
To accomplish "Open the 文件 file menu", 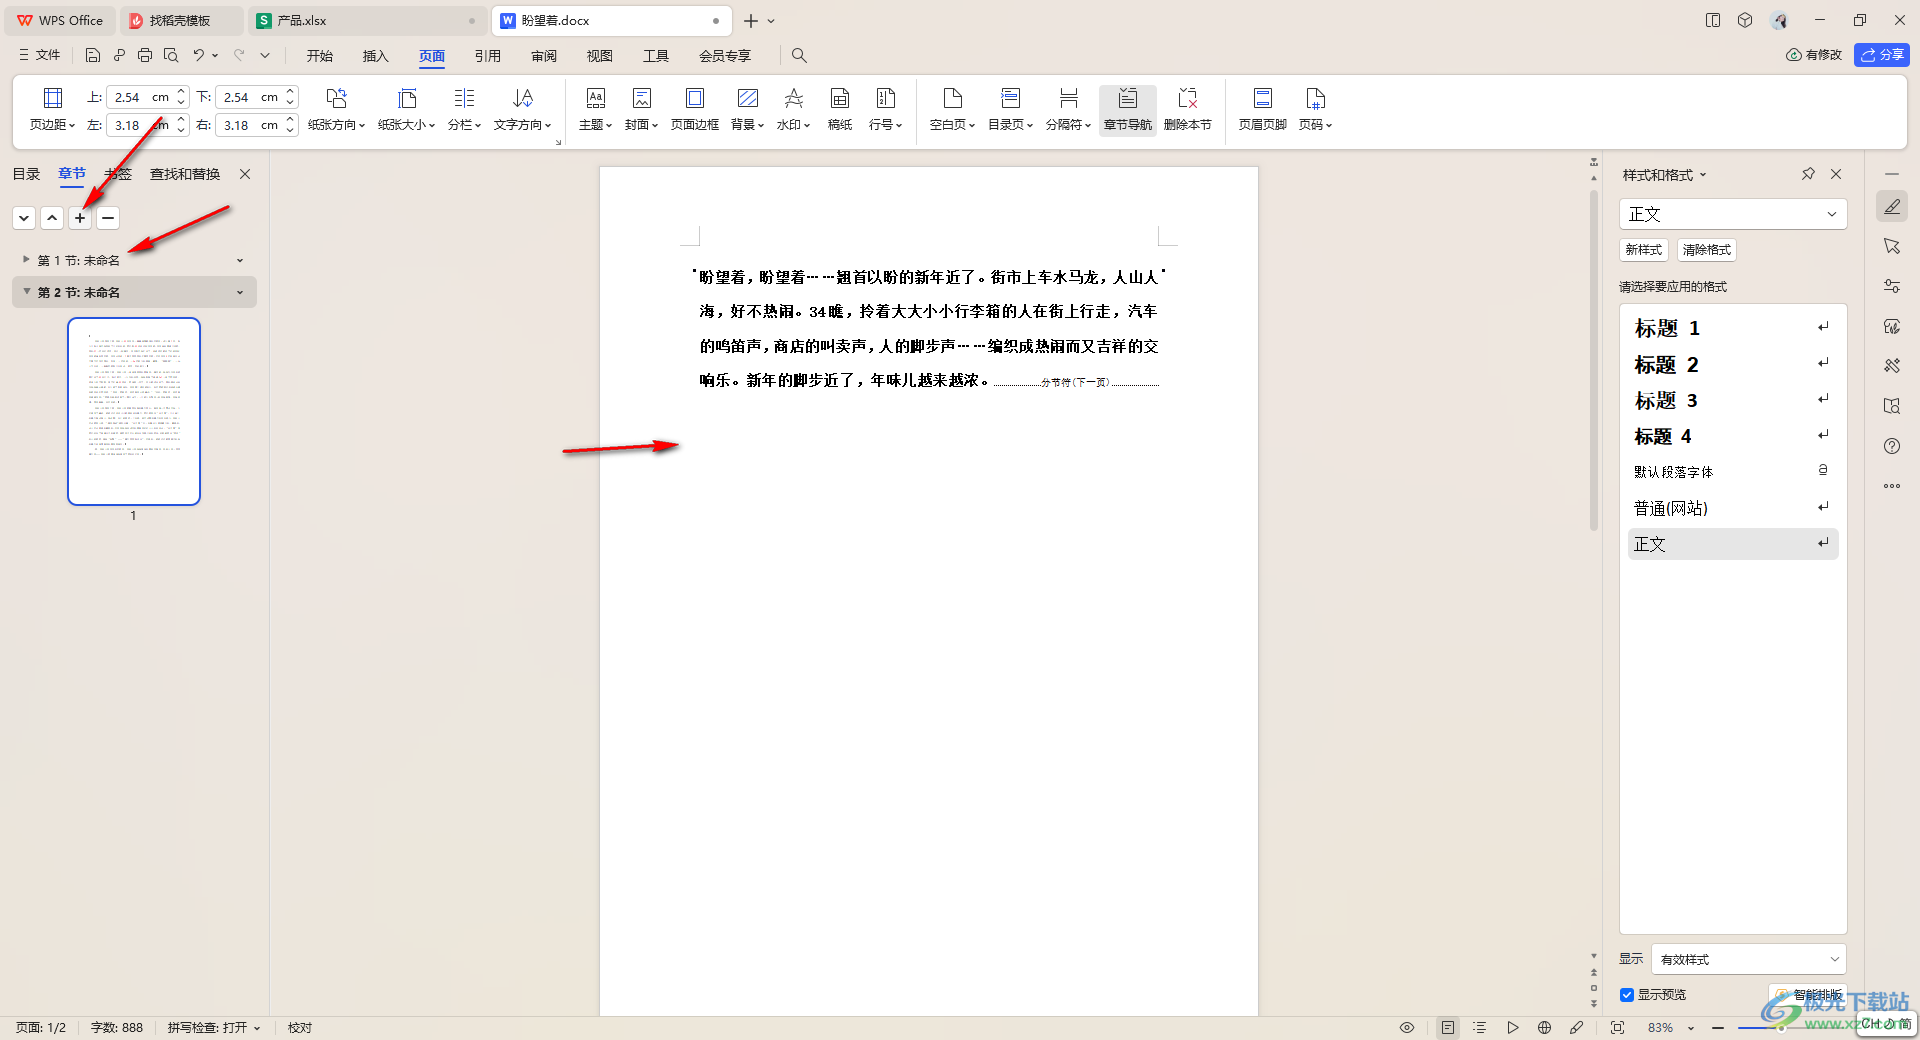I will click(x=40, y=55).
